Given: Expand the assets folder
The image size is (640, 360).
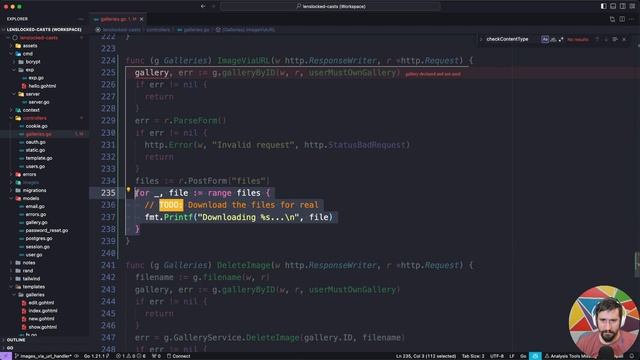Looking at the screenshot, I should tap(30, 46).
